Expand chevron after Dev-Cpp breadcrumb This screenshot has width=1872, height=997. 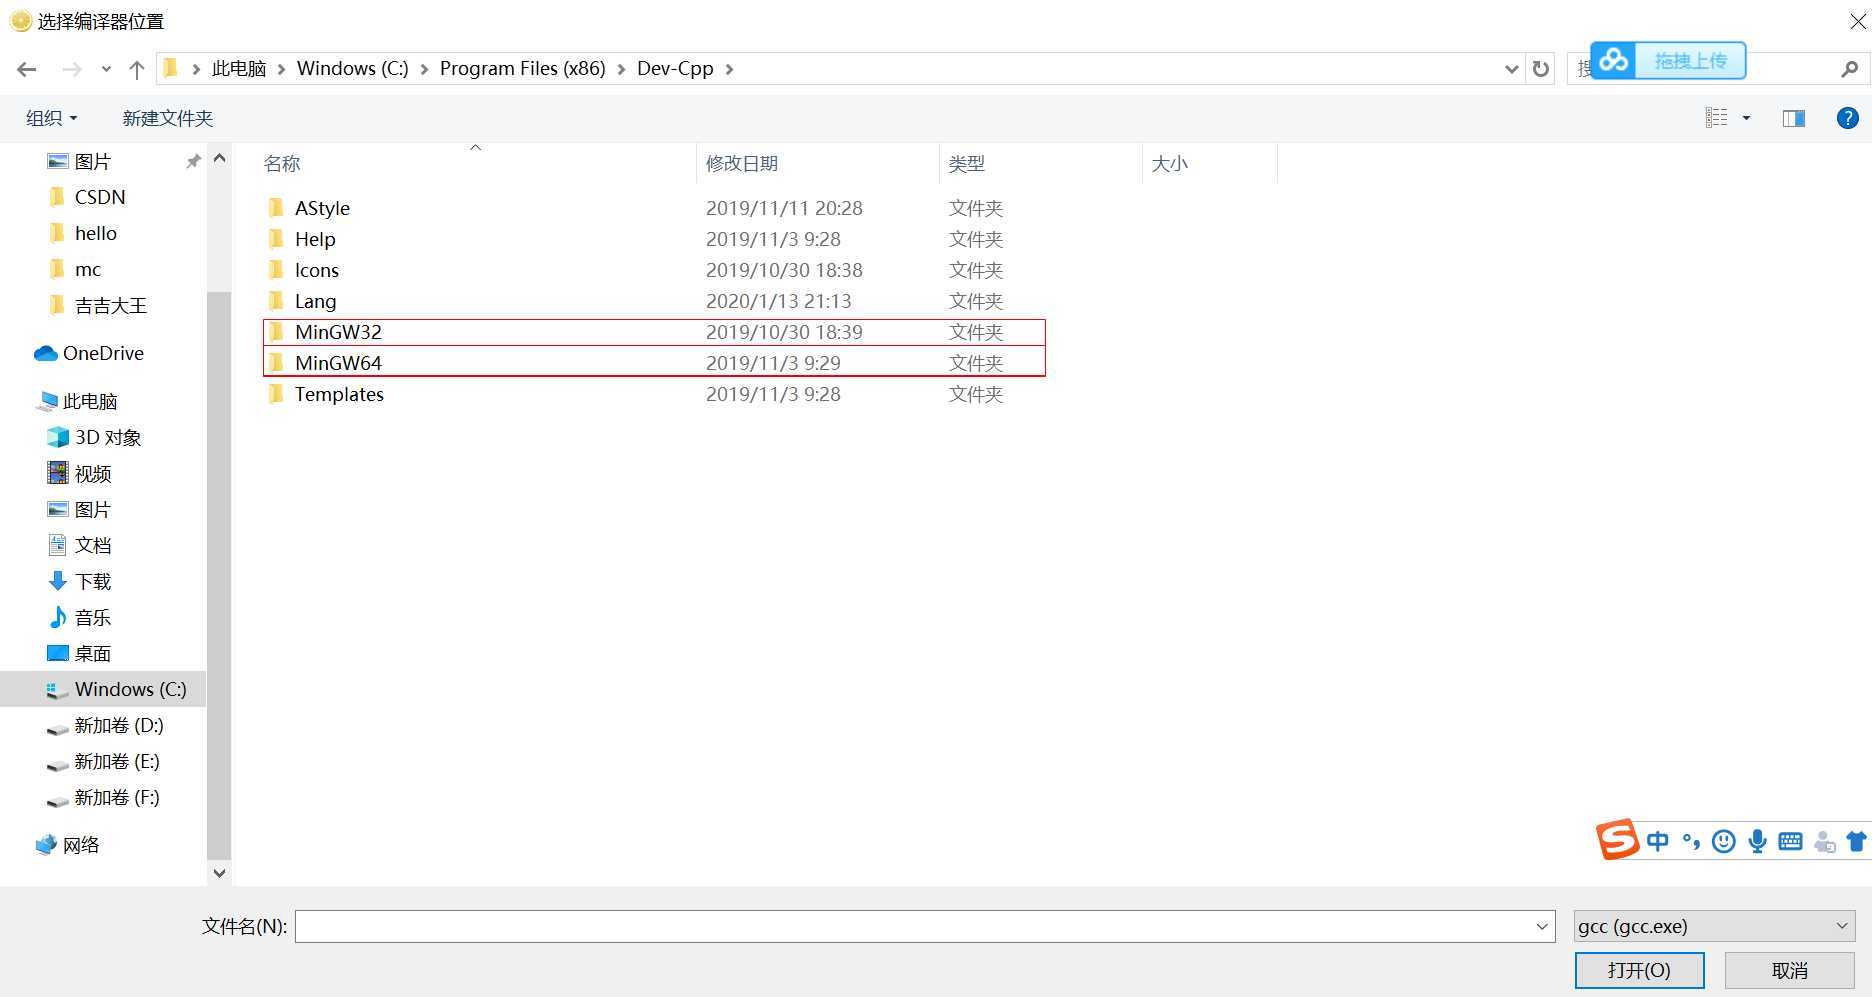tap(729, 69)
